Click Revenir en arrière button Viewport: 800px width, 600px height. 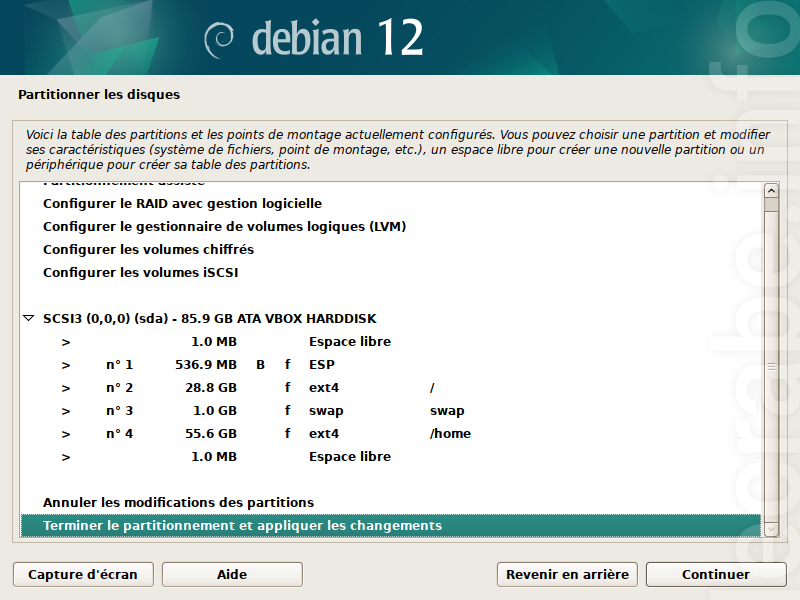(567, 574)
